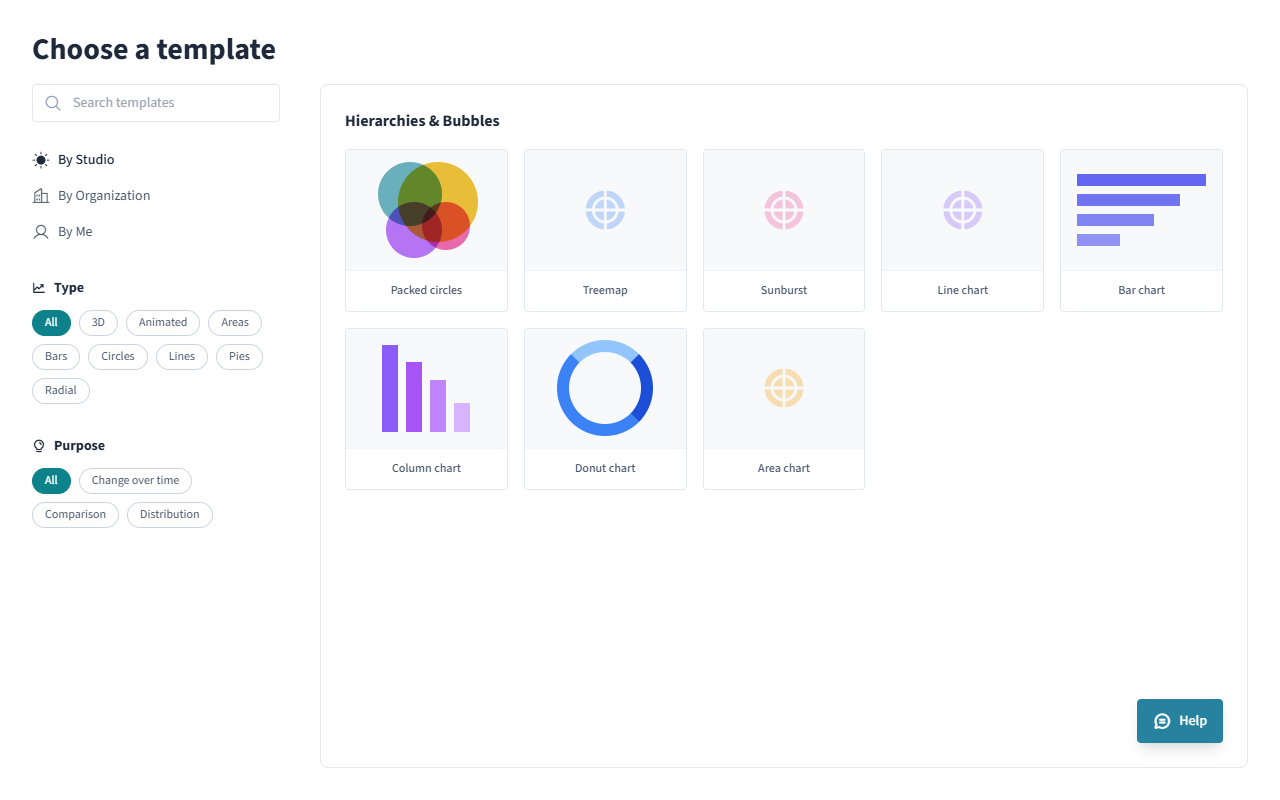
Task: Select the Radial type filter chip
Action: (x=61, y=391)
